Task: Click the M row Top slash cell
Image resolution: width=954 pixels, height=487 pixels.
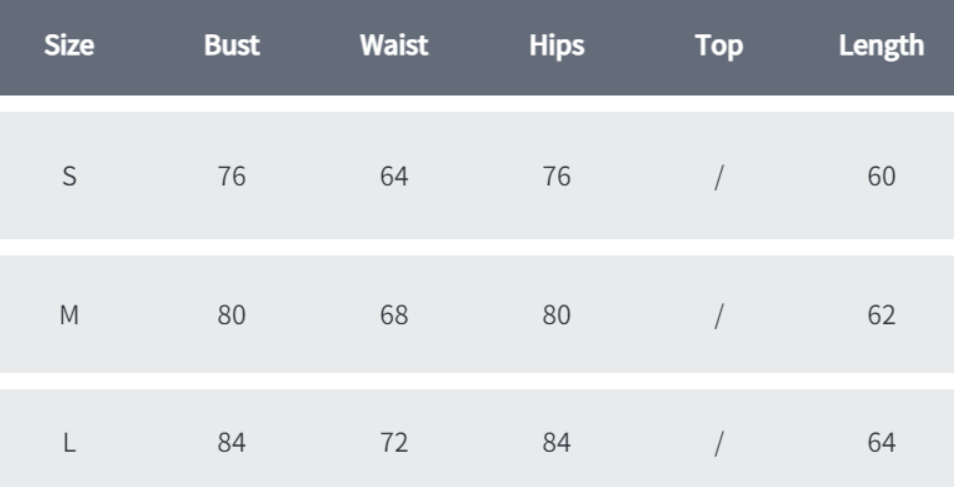Action: click(x=719, y=316)
